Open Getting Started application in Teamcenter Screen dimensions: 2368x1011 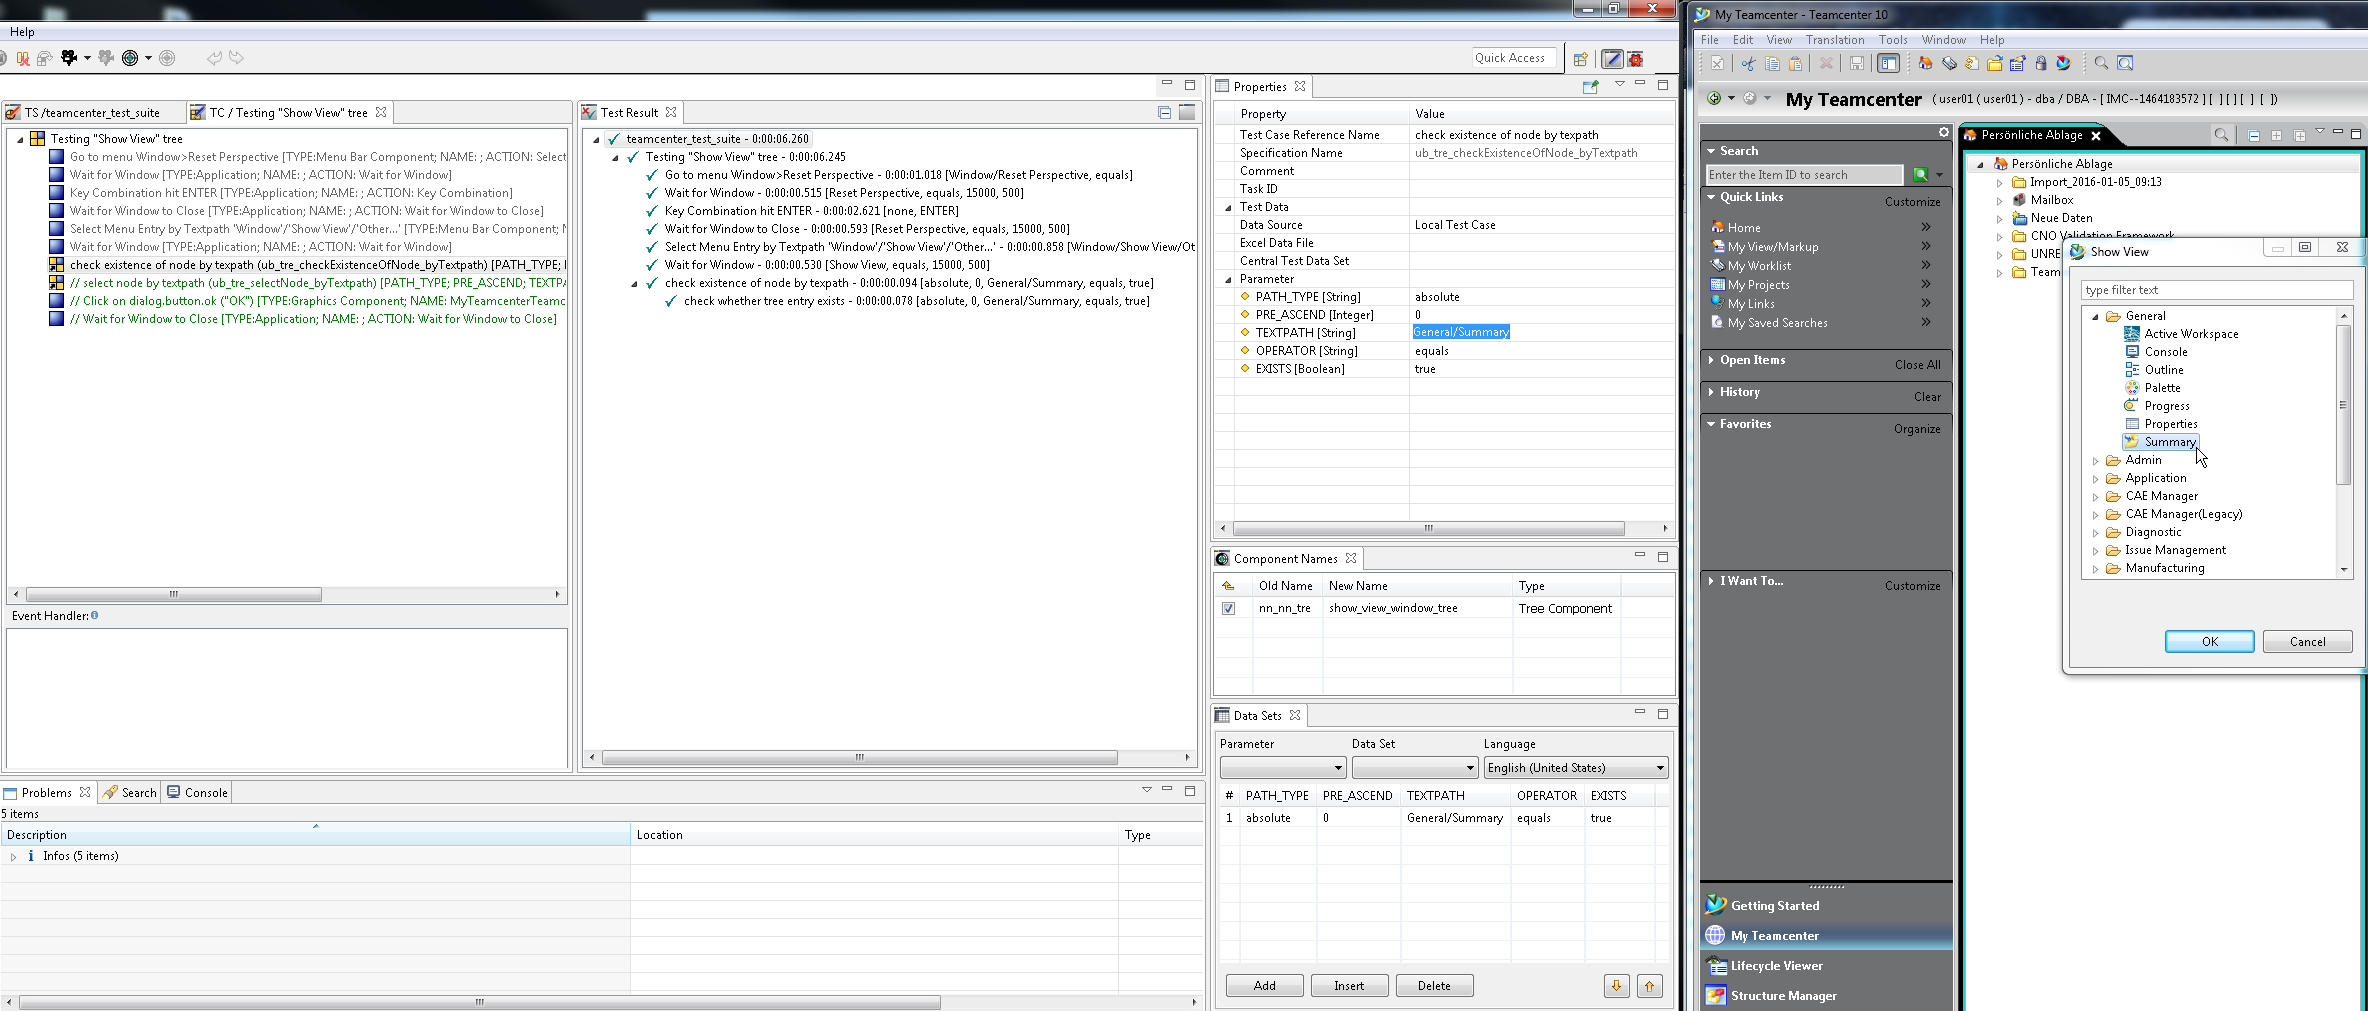pyautogui.click(x=1775, y=906)
